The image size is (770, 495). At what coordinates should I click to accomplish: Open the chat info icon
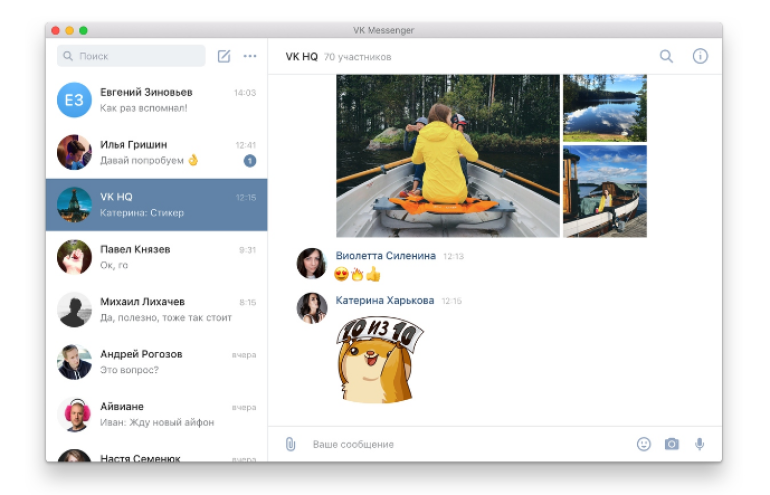coord(700,56)
